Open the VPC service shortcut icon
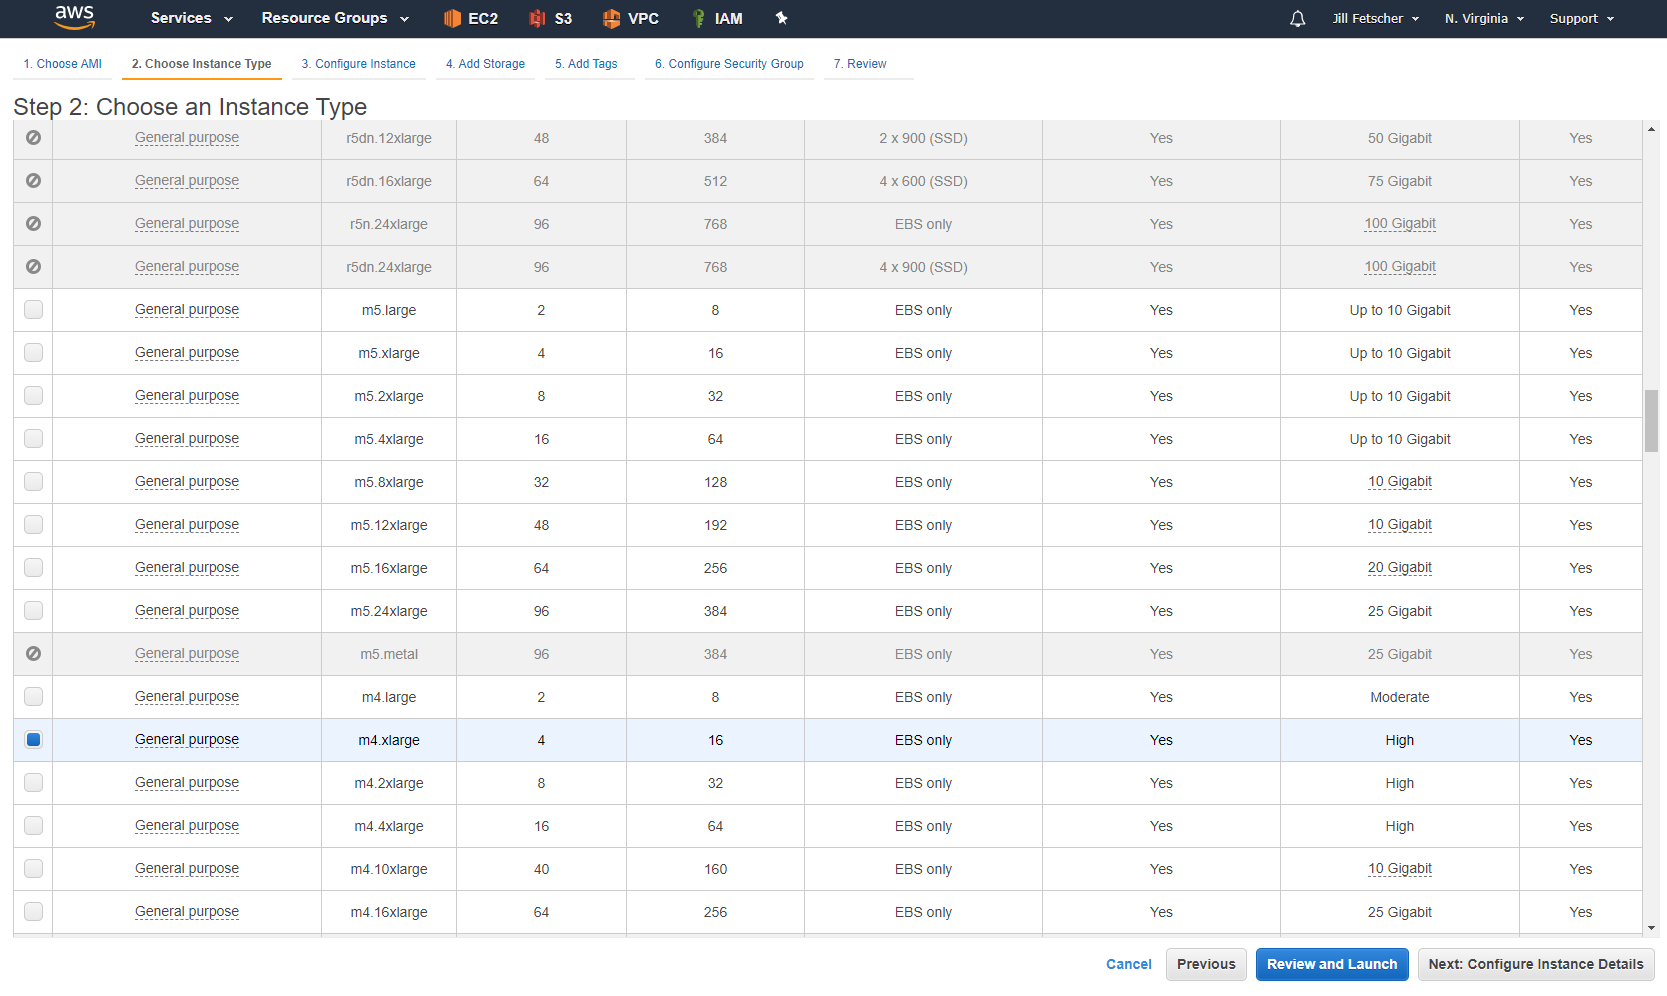The height and width of the screenshot is (996, 1667). click(611, 18)
